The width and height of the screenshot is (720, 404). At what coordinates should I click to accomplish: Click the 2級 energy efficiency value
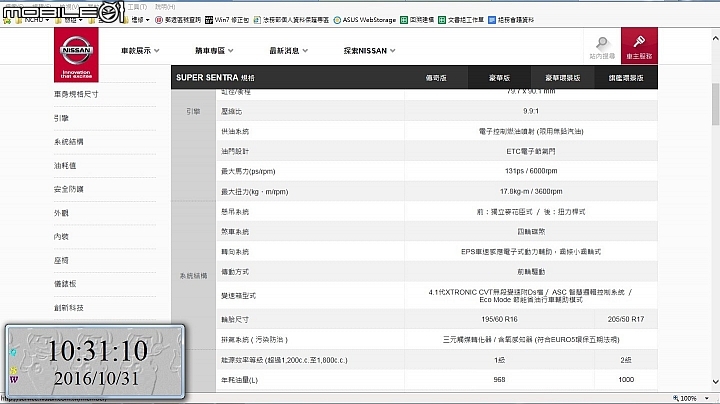coord(626,360)
